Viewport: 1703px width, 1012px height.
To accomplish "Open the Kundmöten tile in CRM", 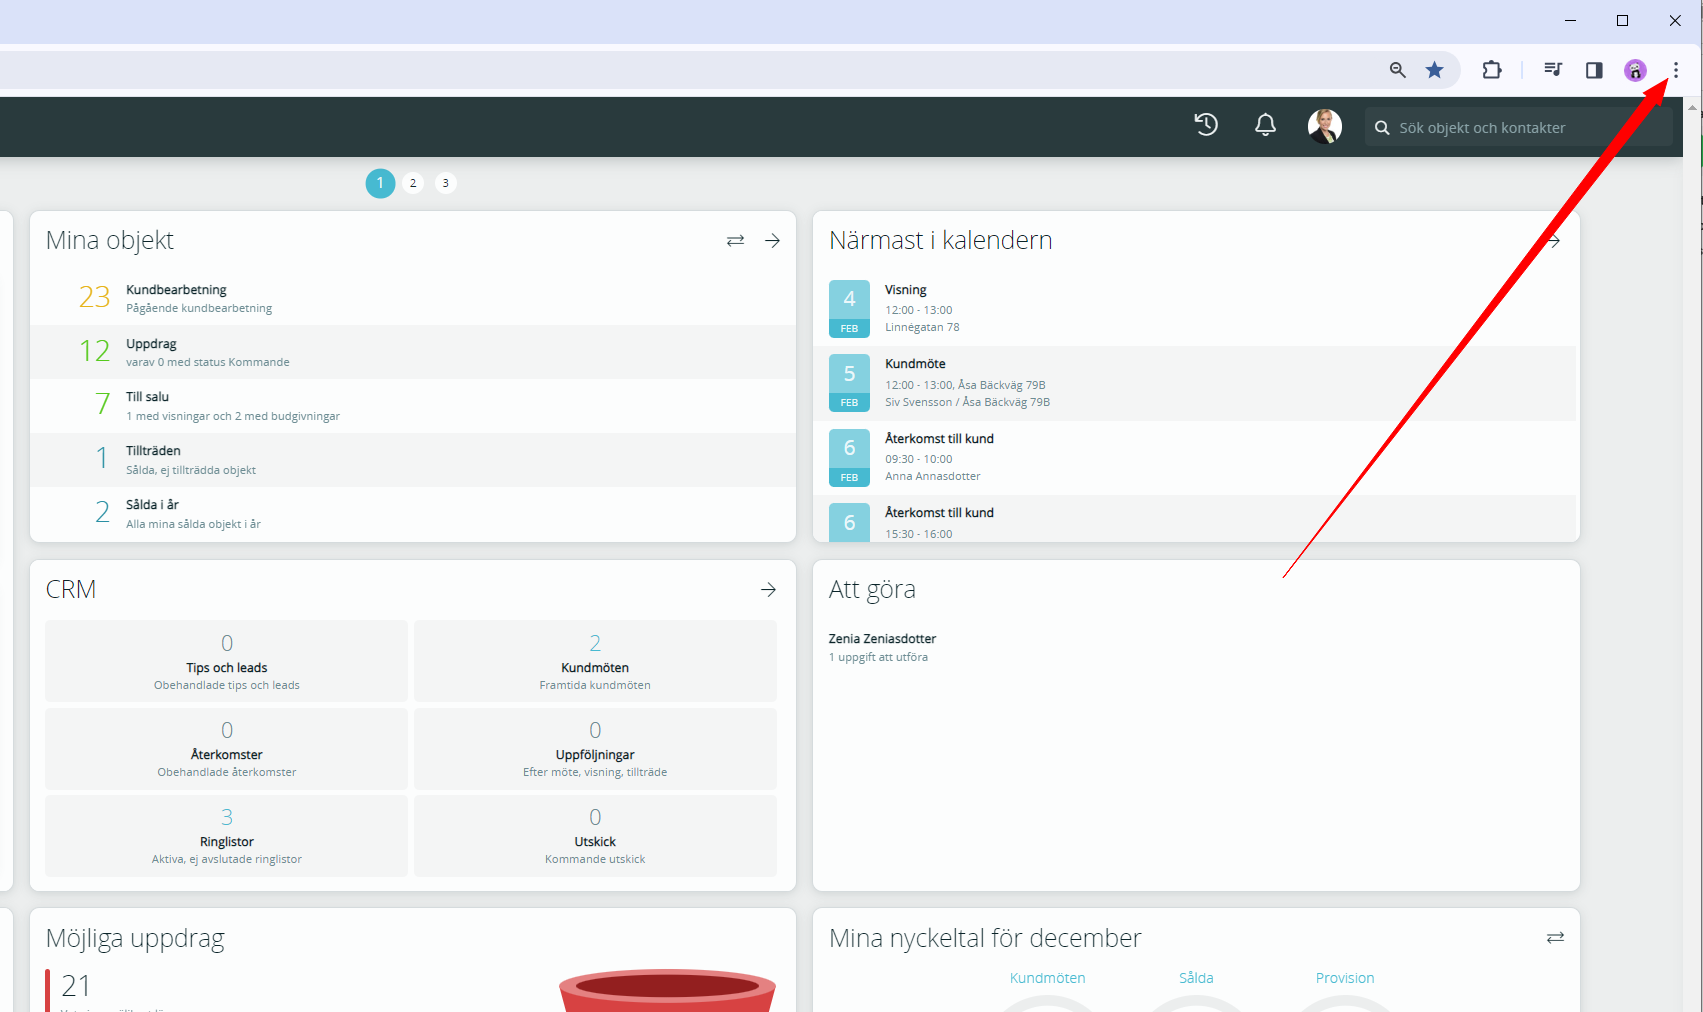I will click(x=595, y=661).
